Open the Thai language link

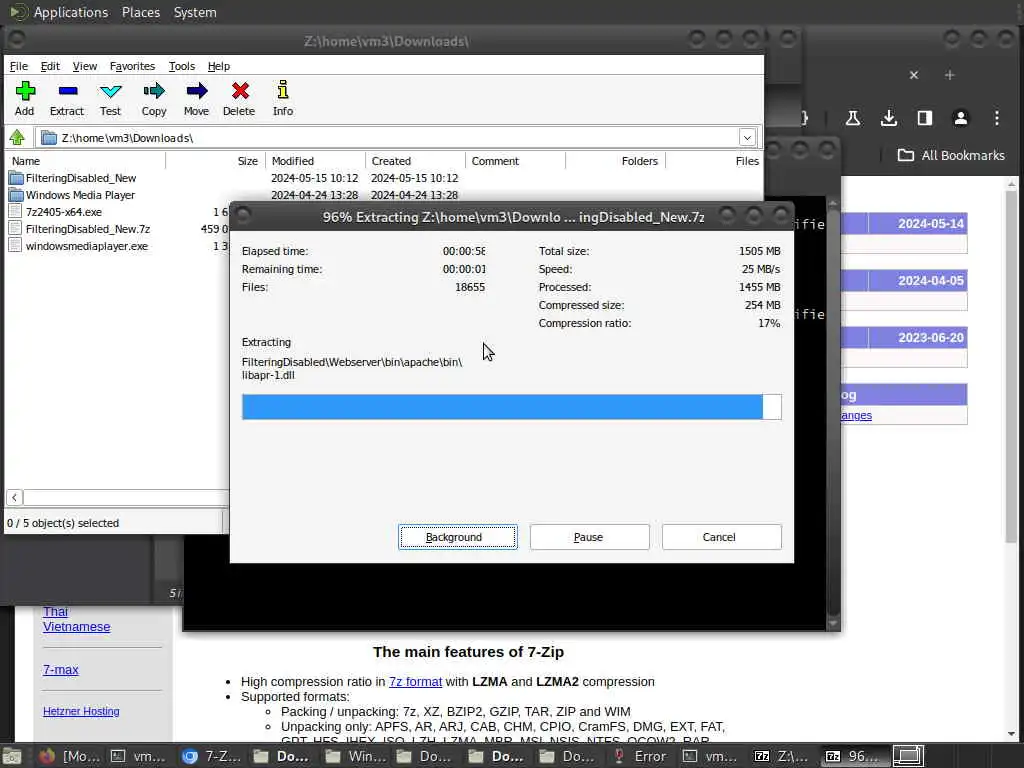[56, 612]
